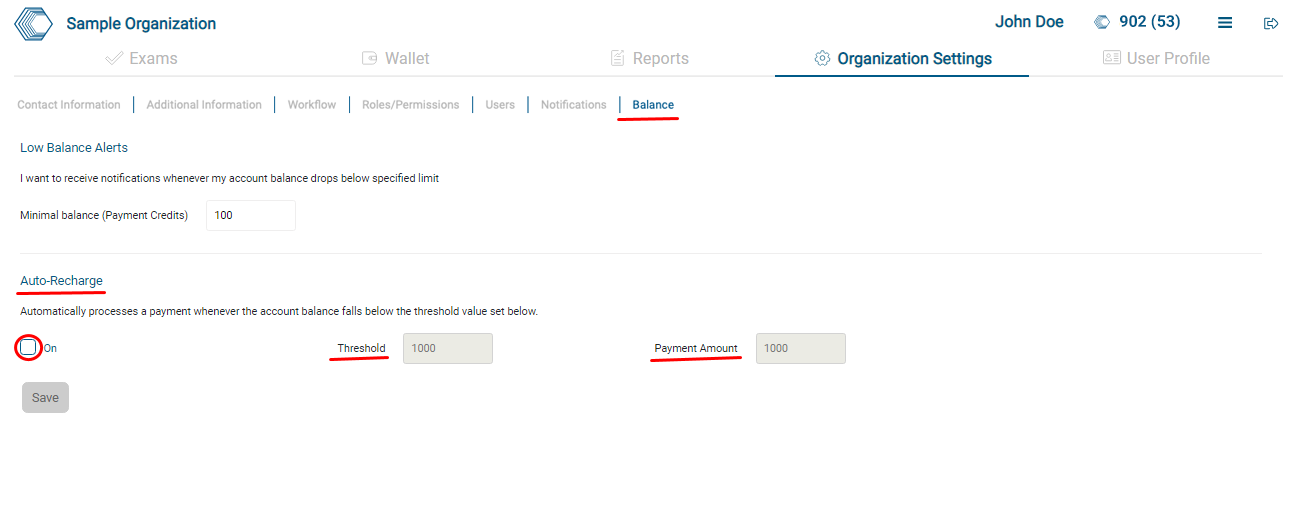Open the Notifications sub-tab

(574, 104)
